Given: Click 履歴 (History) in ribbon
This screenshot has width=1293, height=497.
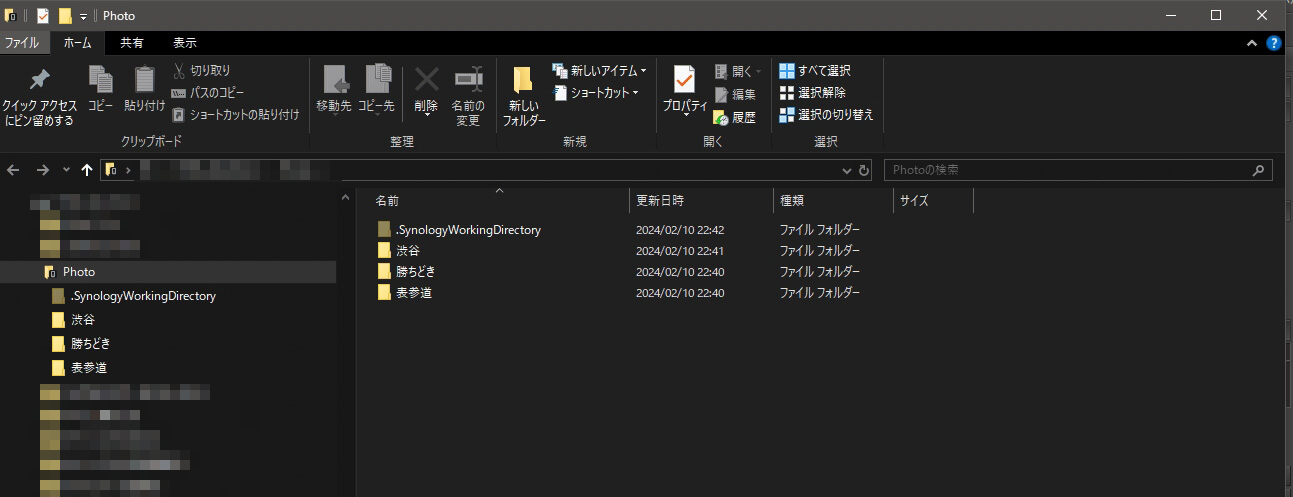Looking at the screenshot, I should pos(735,117).
